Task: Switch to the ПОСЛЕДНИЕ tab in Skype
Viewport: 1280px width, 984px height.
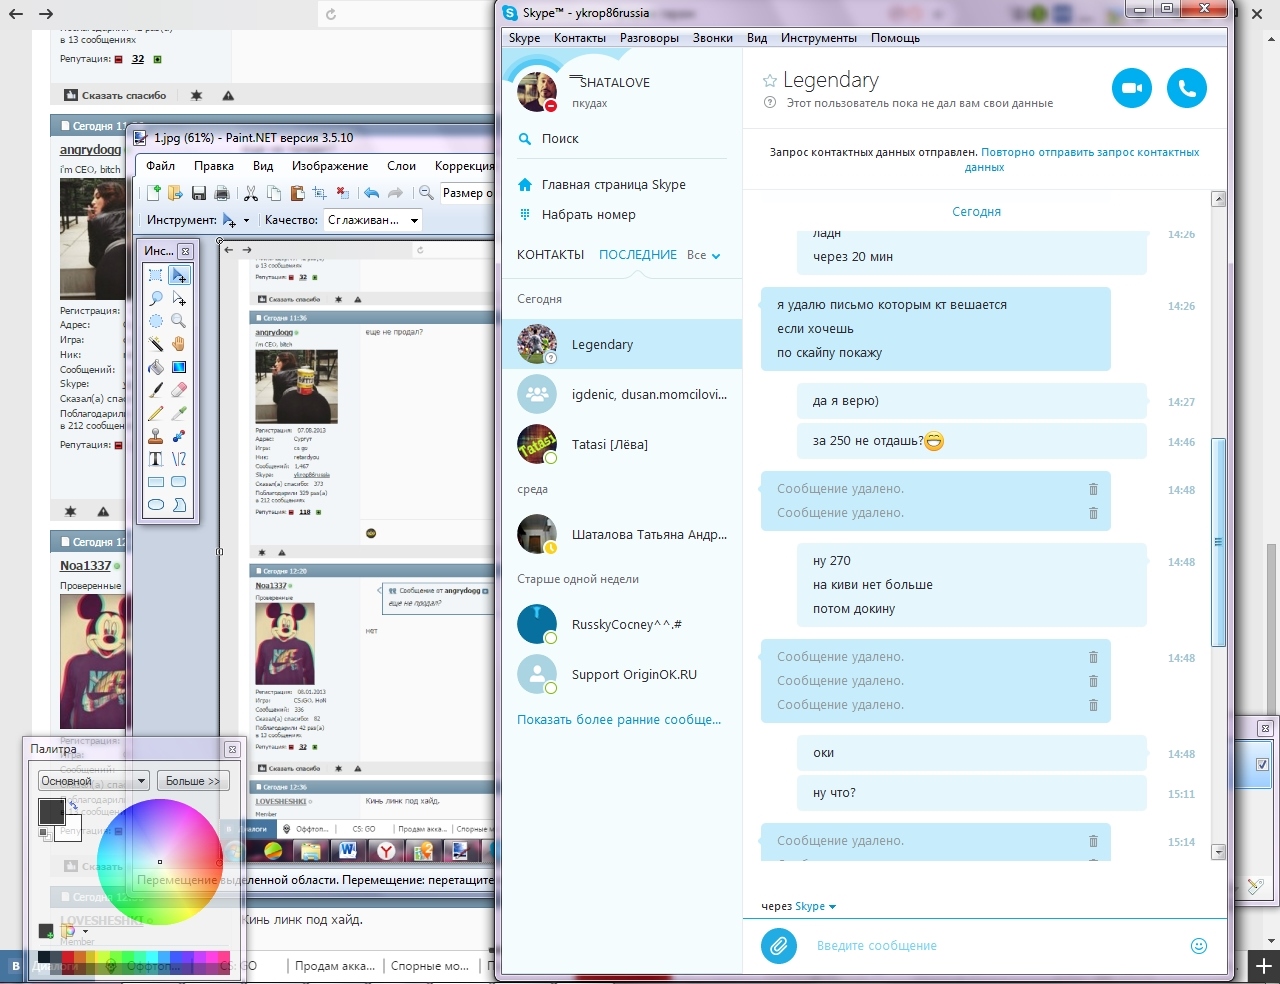Action: tap(638, 255)
